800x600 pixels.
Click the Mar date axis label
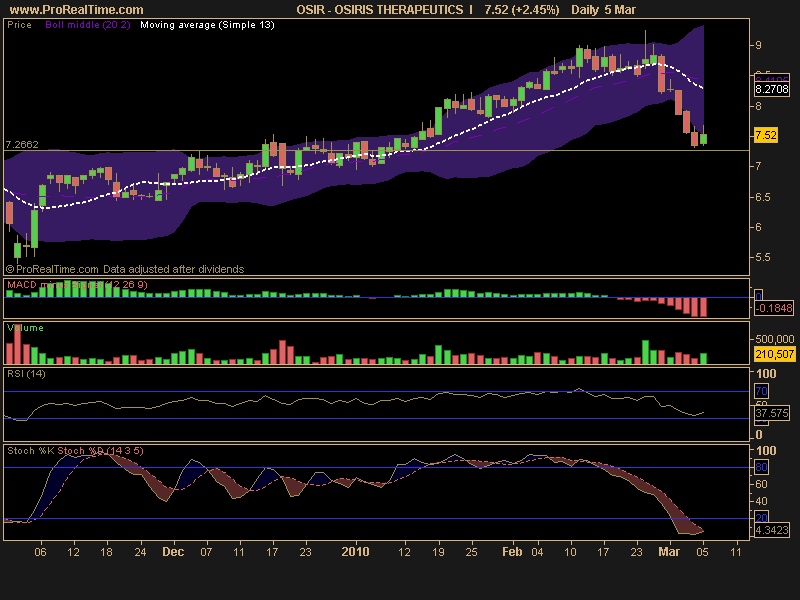[669, 552]
